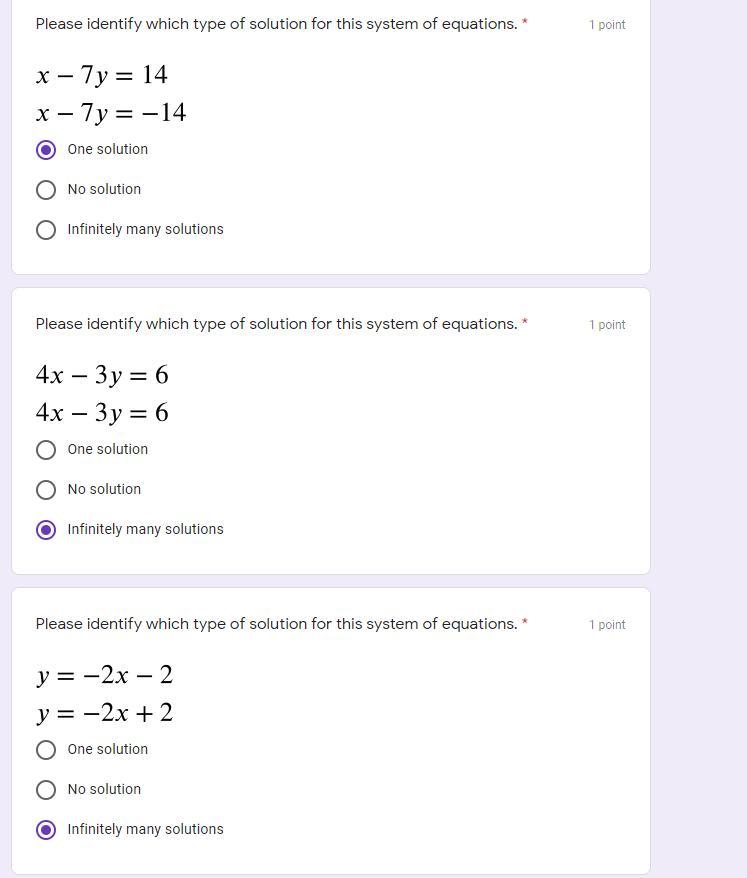Click the first 4x − 3y = 6 equation

(102, 375)
